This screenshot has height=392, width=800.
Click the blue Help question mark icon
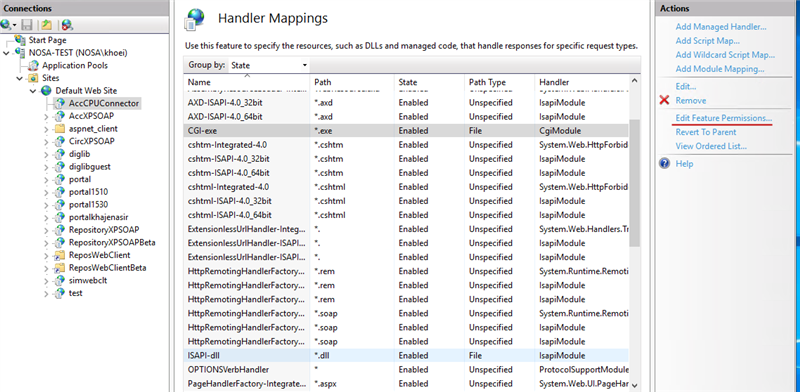point(664,163)
